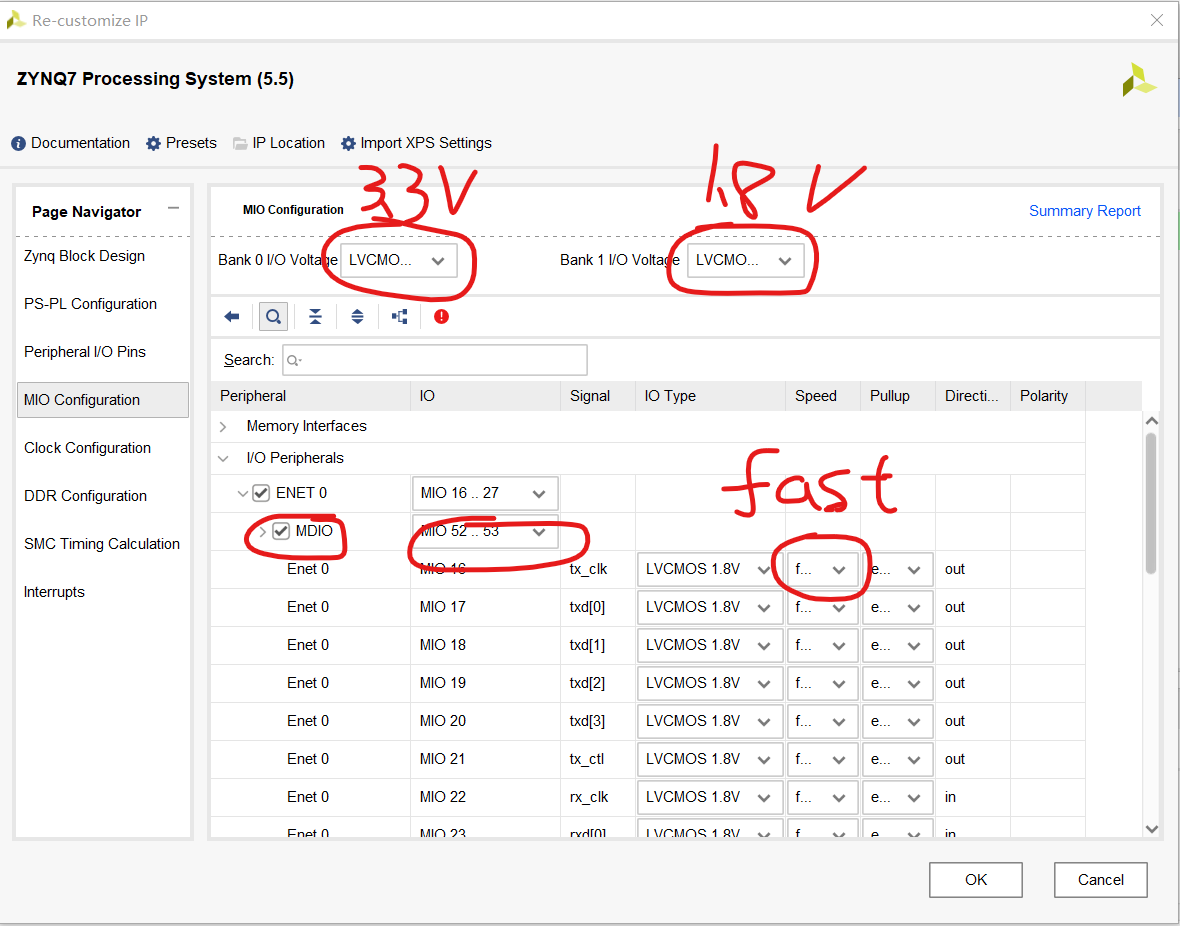Open the Bank 1 I/O Voltage dropdown

(745, 260)
